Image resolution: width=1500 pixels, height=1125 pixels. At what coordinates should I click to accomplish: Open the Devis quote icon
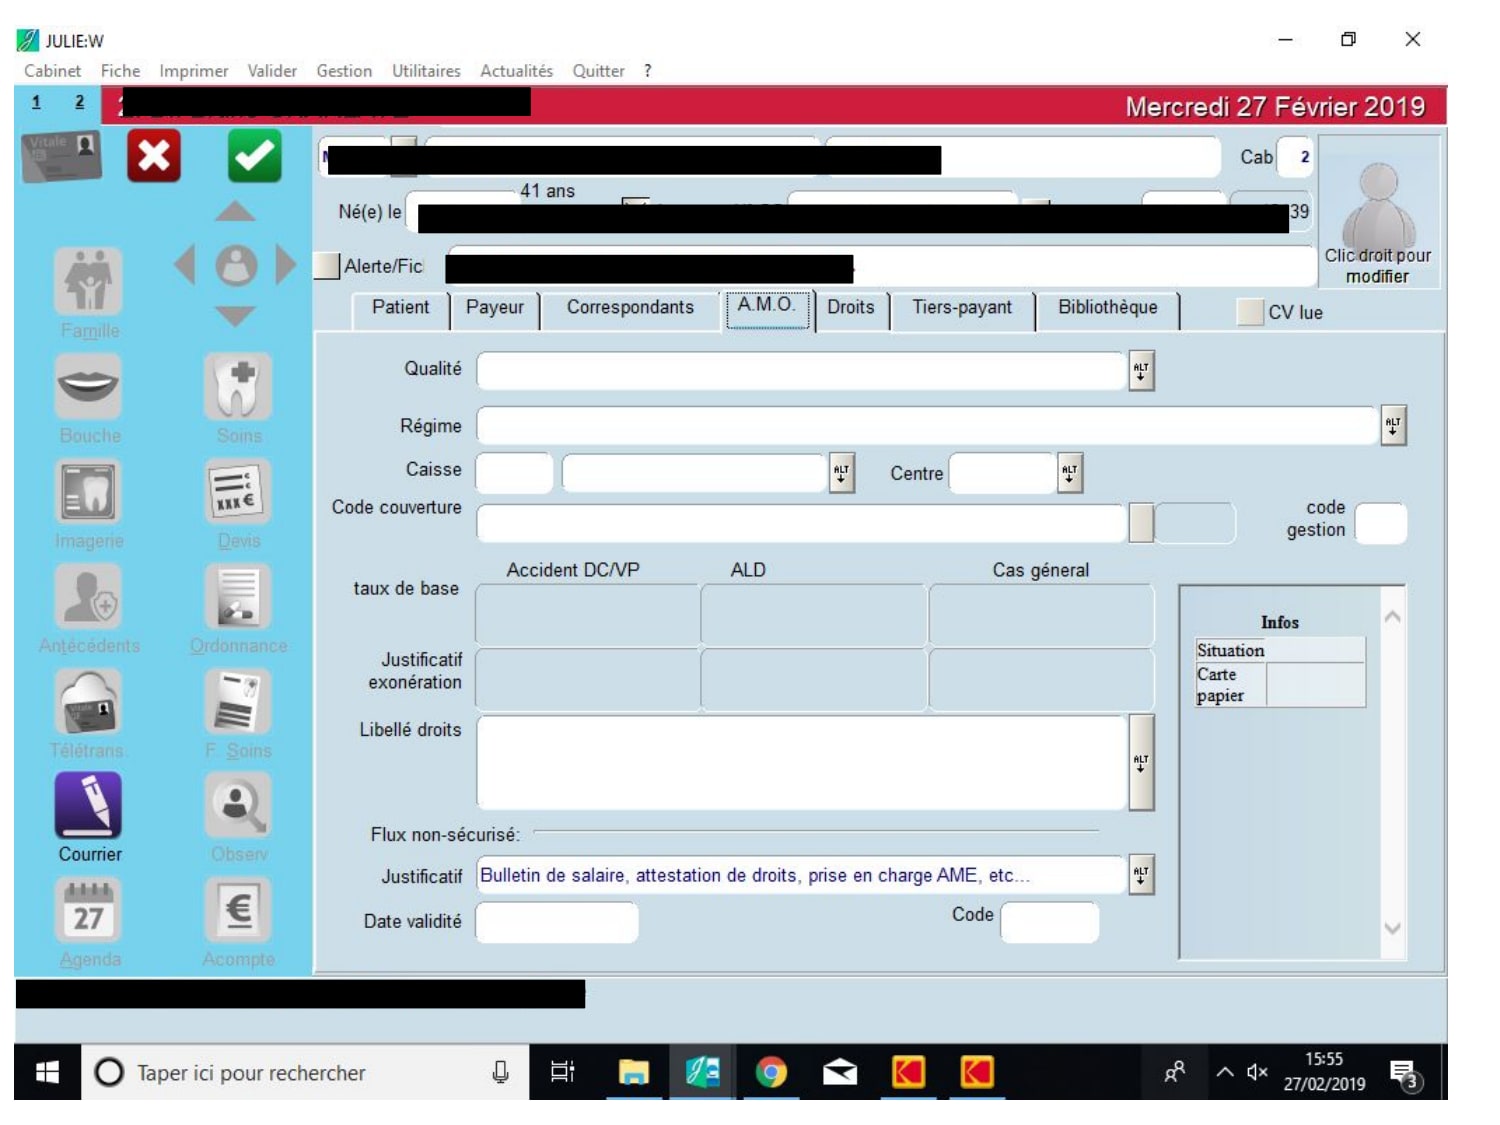[238, 492]
